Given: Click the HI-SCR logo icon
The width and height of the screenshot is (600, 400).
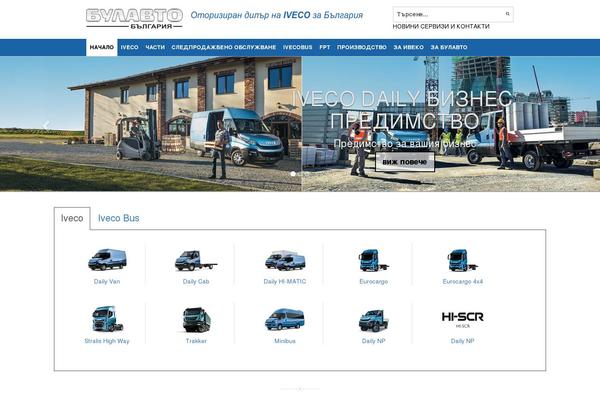Looking at the screenshot, I should pyautogui.click(x=462, y=319).
